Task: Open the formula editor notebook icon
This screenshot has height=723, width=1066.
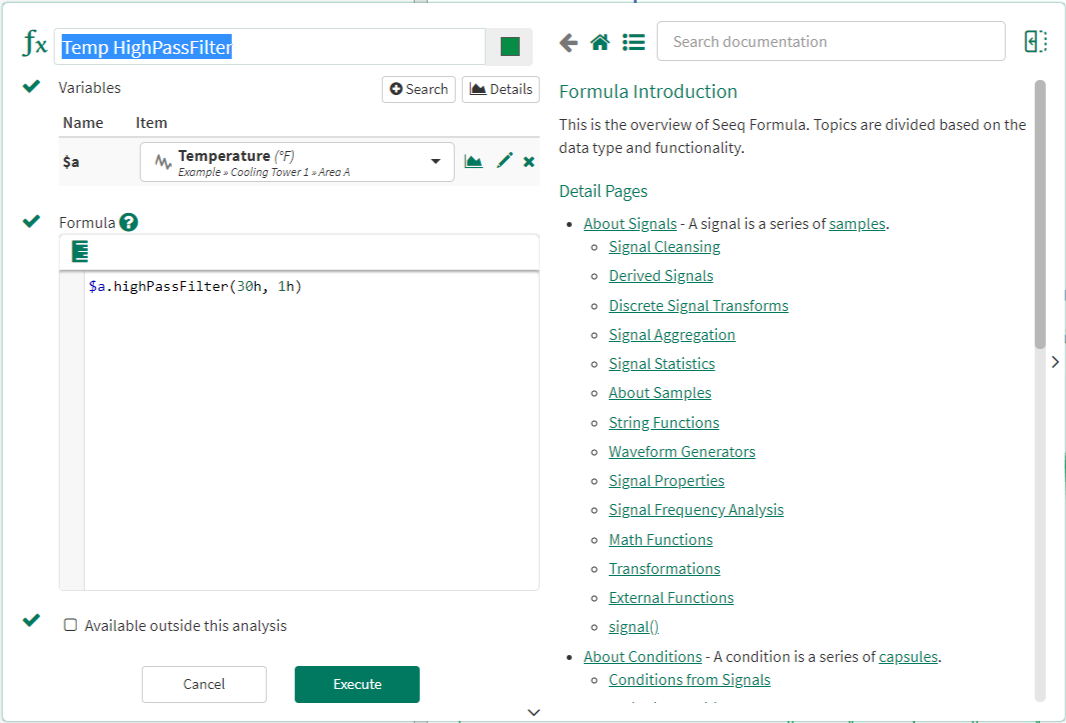Action: coord(80,252)
